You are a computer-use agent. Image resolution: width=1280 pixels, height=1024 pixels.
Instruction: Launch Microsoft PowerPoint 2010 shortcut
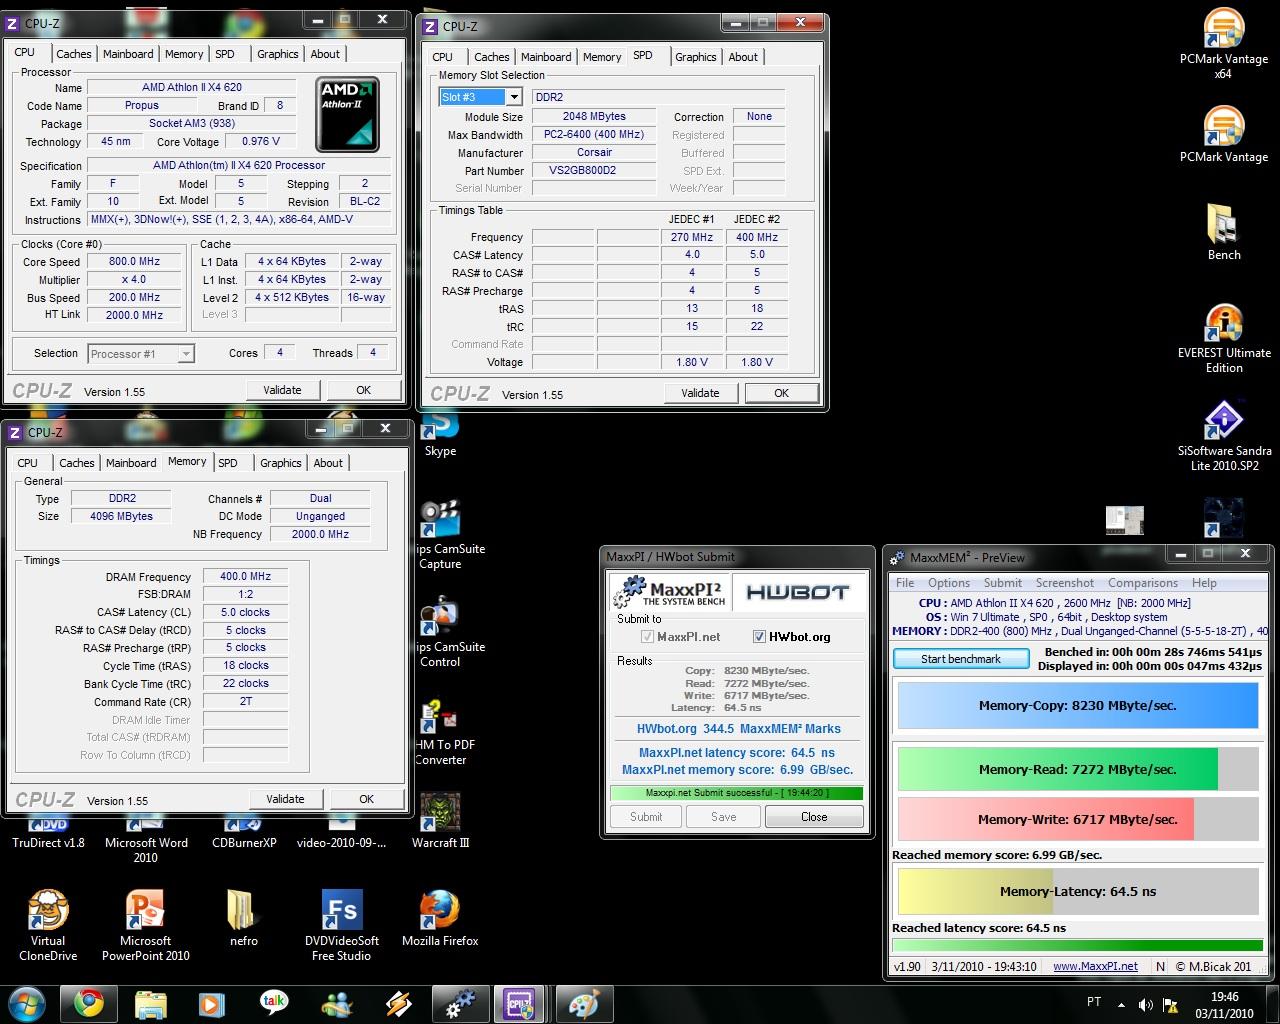click(x=146, y=926)
